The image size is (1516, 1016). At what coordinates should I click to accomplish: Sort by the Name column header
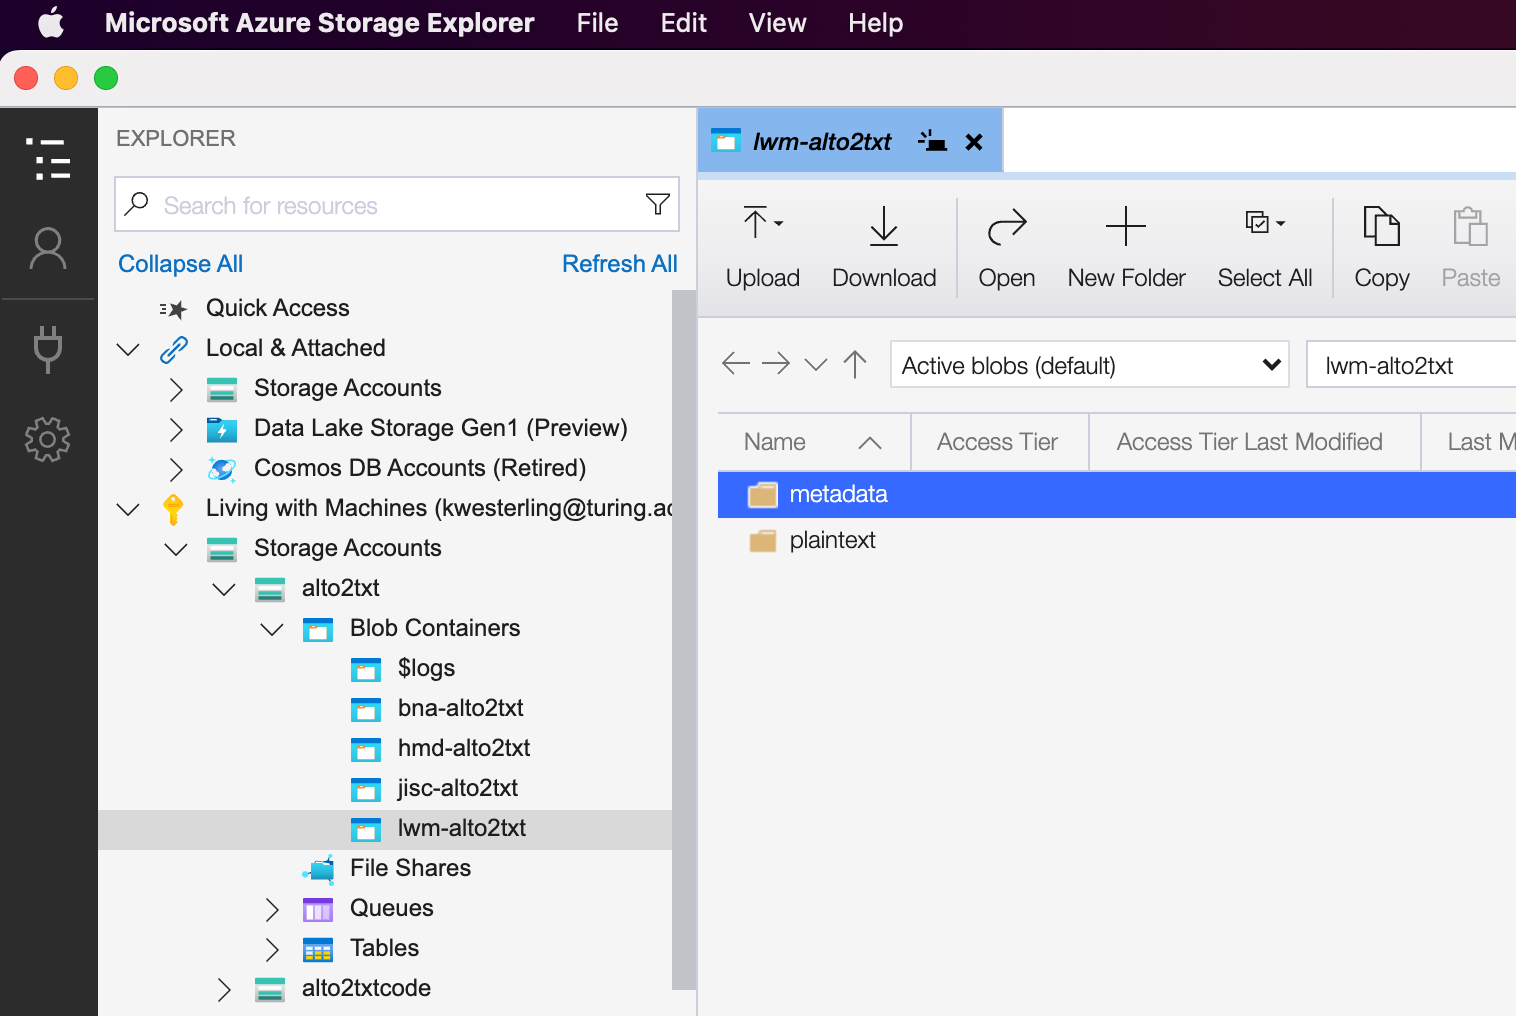tap(814, 442)
